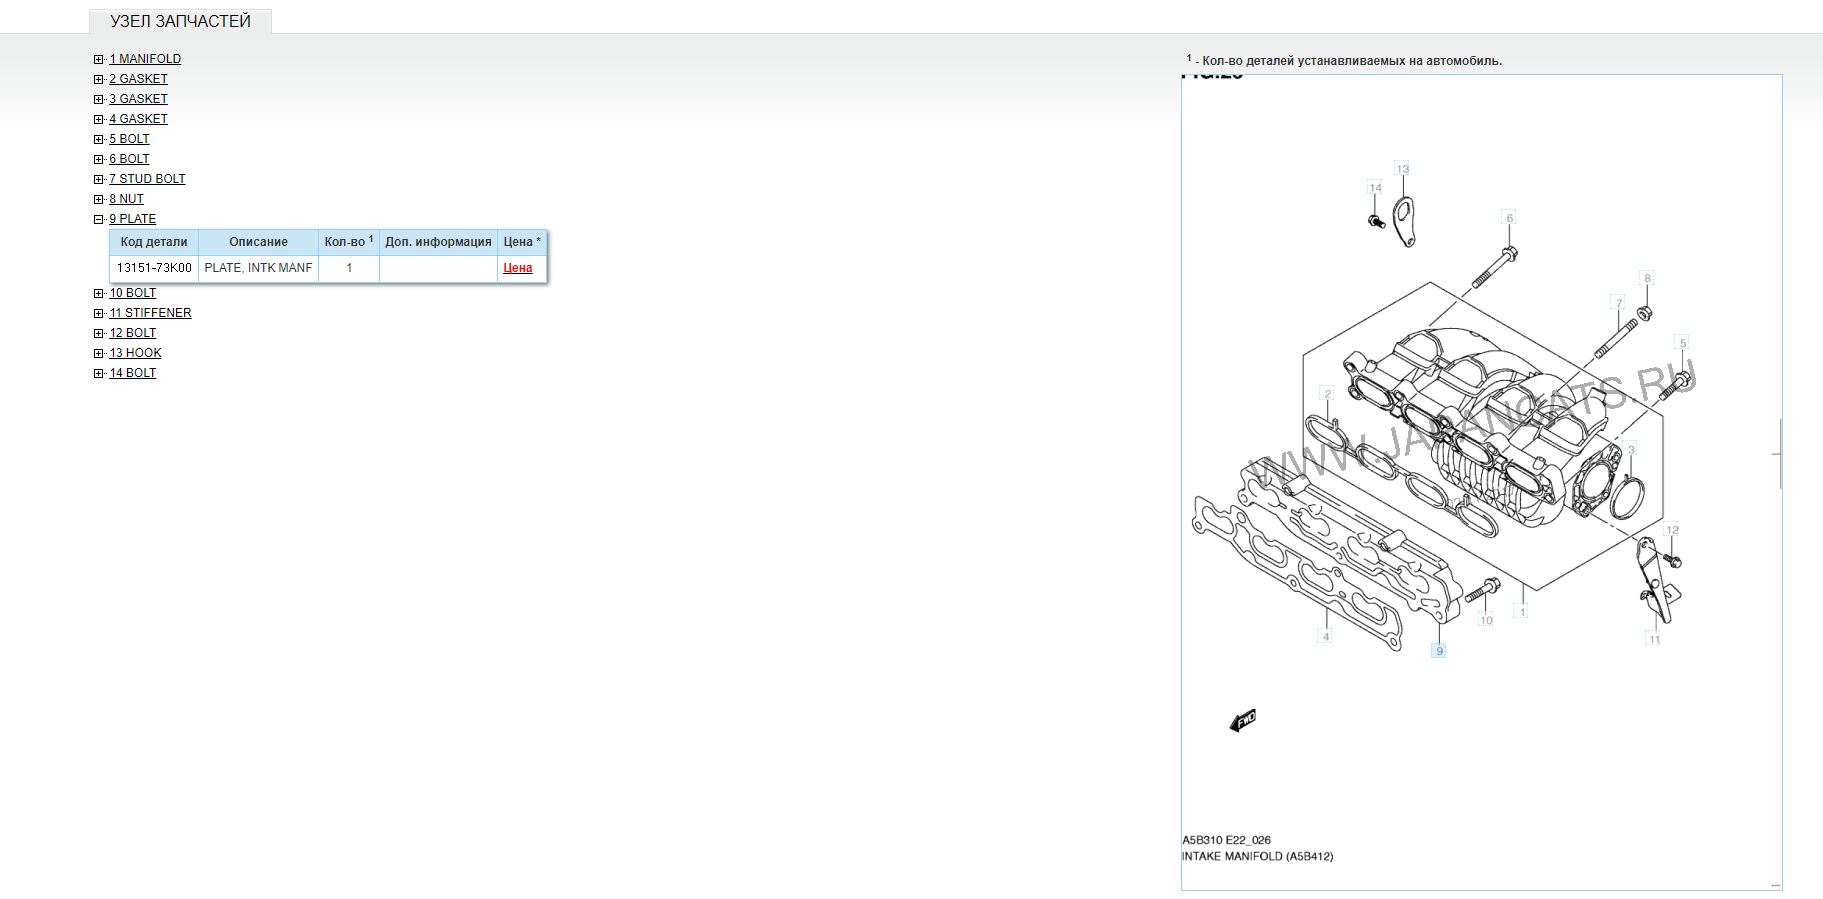The height and width of the screenshot is (899, 1823).
Task: Open the 13 HOOK link
Action: click(135, 353)
